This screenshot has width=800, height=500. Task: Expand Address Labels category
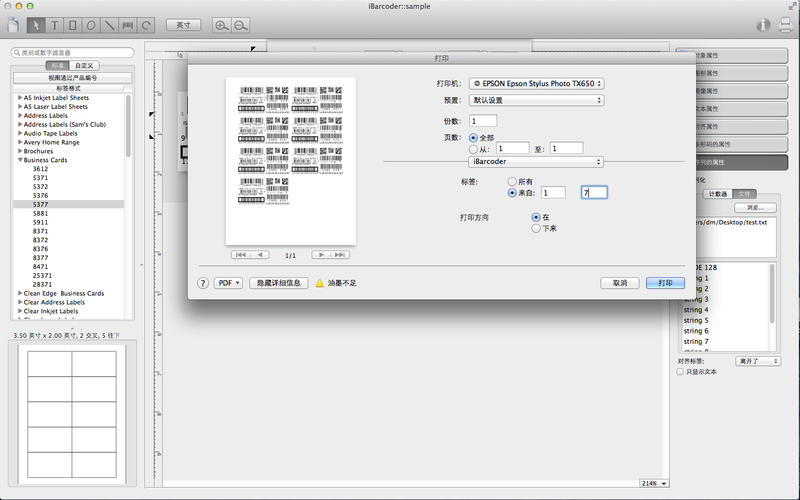coord(20,115)
